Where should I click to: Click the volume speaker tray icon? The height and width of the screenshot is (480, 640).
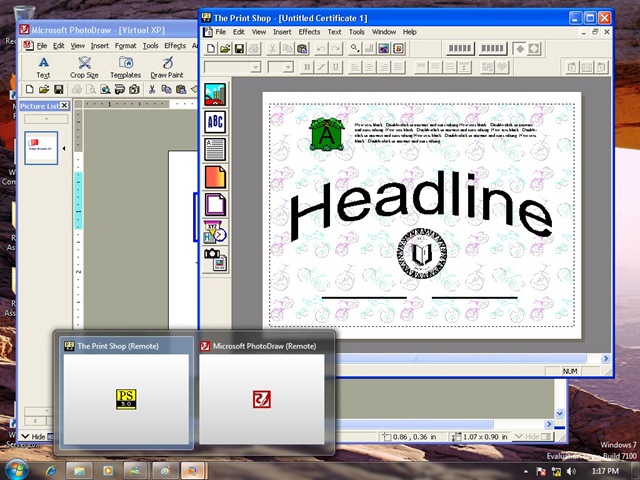coord(571,471)
